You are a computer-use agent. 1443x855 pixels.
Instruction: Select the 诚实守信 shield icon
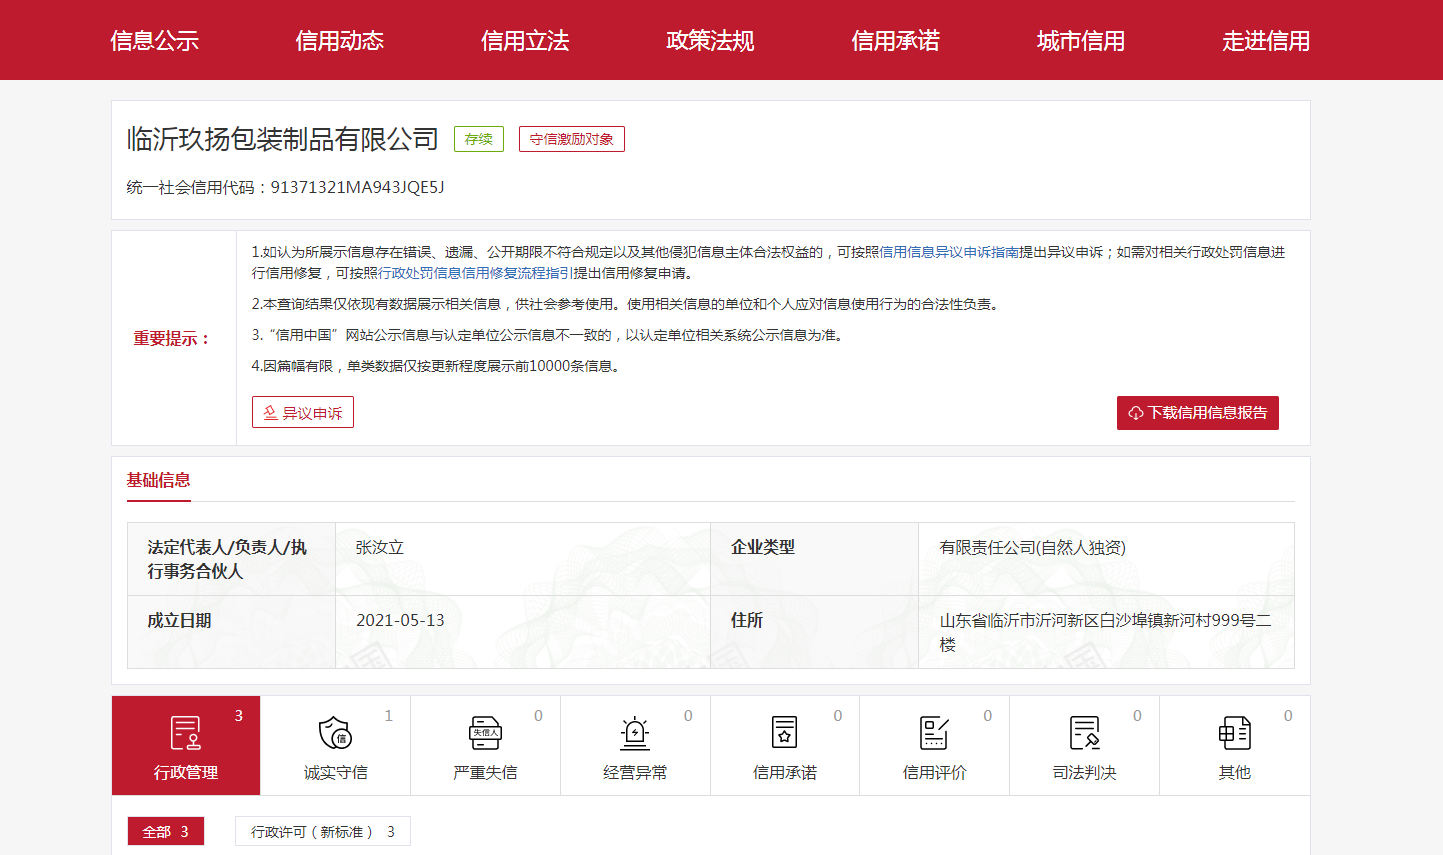pyautogui.click(x=335, y=733)
